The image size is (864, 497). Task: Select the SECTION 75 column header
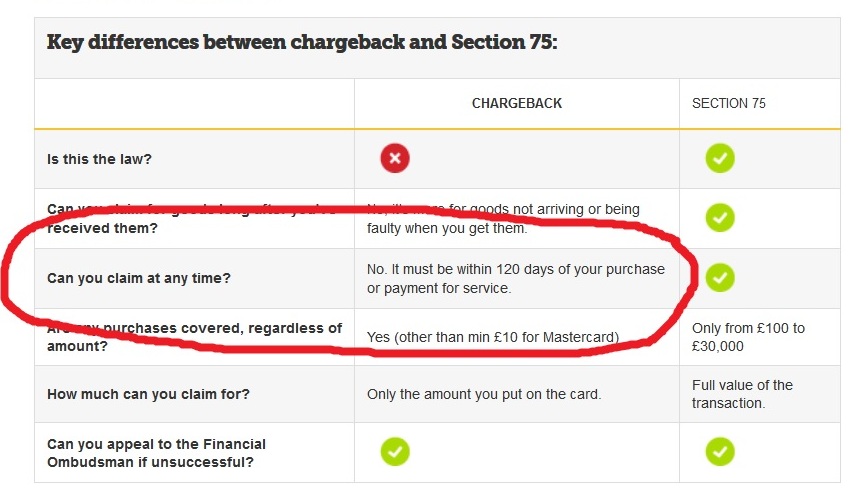point(729,103)
